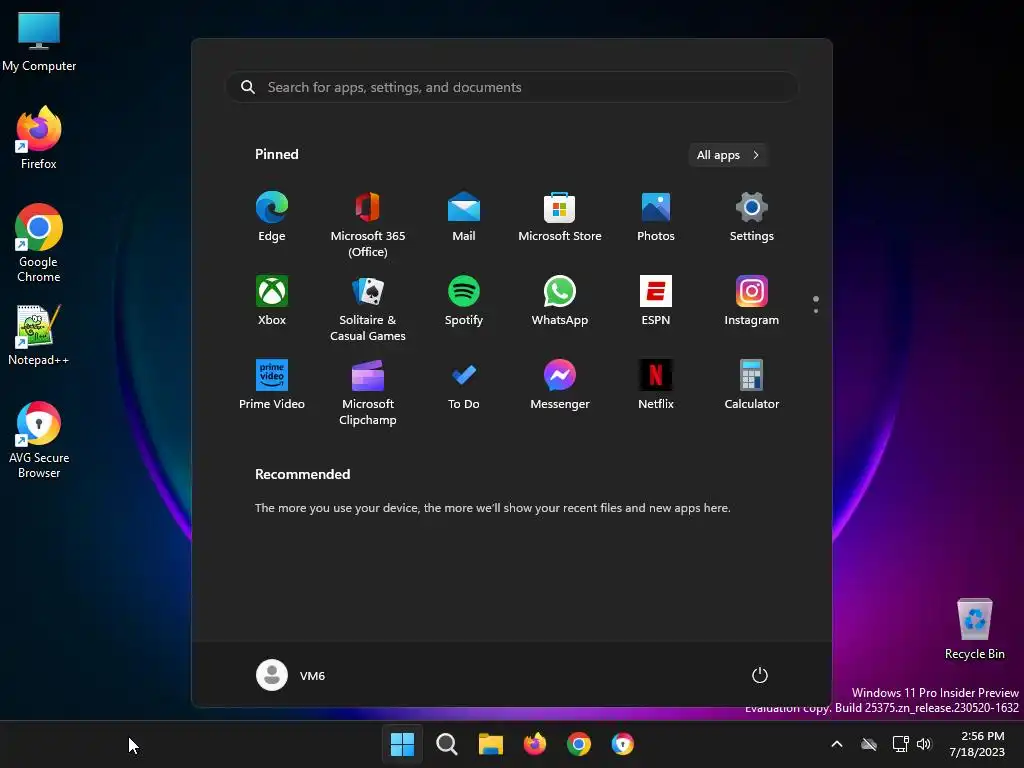Image resolution: width=1024 pixels, height=768 pixels.
Task: Launch the To Do app
Action: click(x=464, y=385)
